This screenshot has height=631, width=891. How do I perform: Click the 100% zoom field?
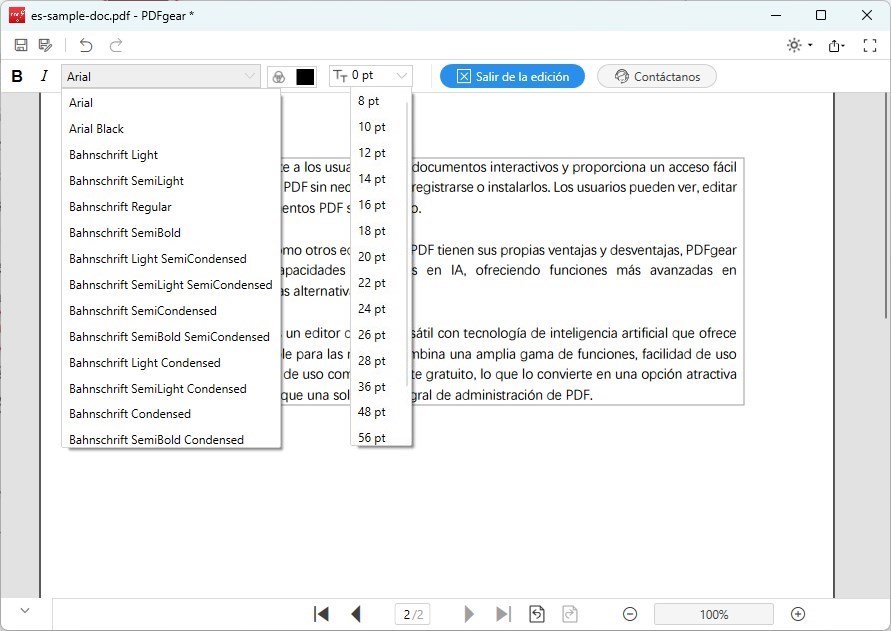coord(714,615)
